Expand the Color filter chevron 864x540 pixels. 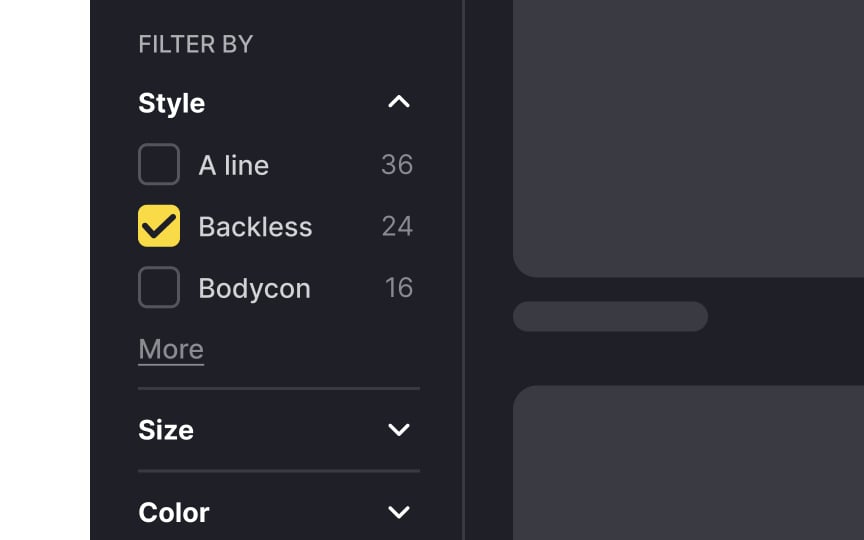(x=398, y=512)
